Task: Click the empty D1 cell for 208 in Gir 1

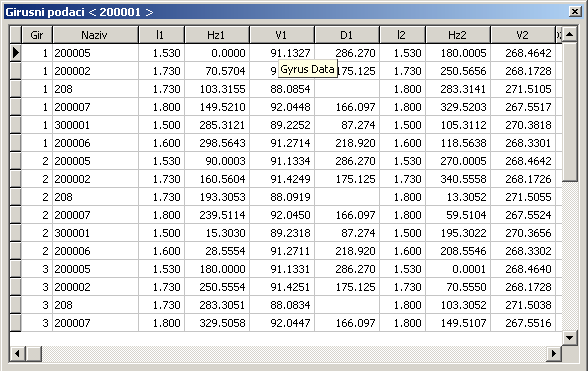Action: click(347, 89)
